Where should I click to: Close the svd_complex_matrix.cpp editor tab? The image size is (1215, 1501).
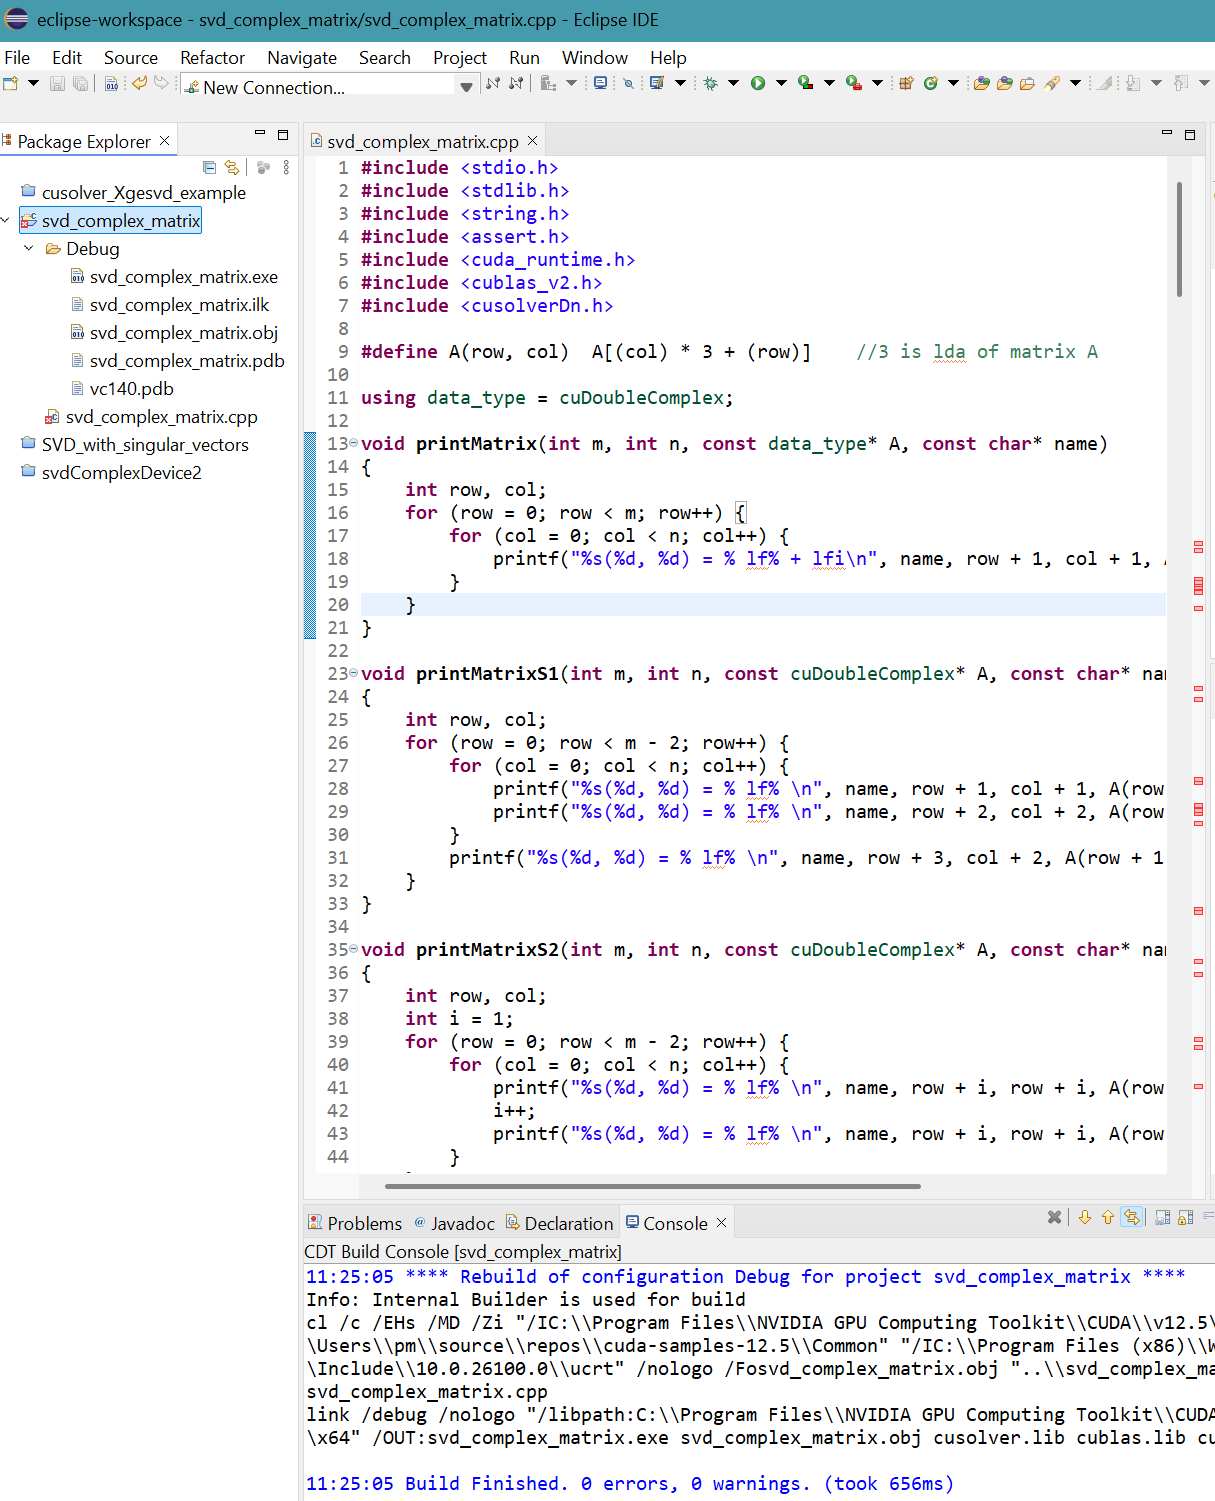[x=533, y=141]
